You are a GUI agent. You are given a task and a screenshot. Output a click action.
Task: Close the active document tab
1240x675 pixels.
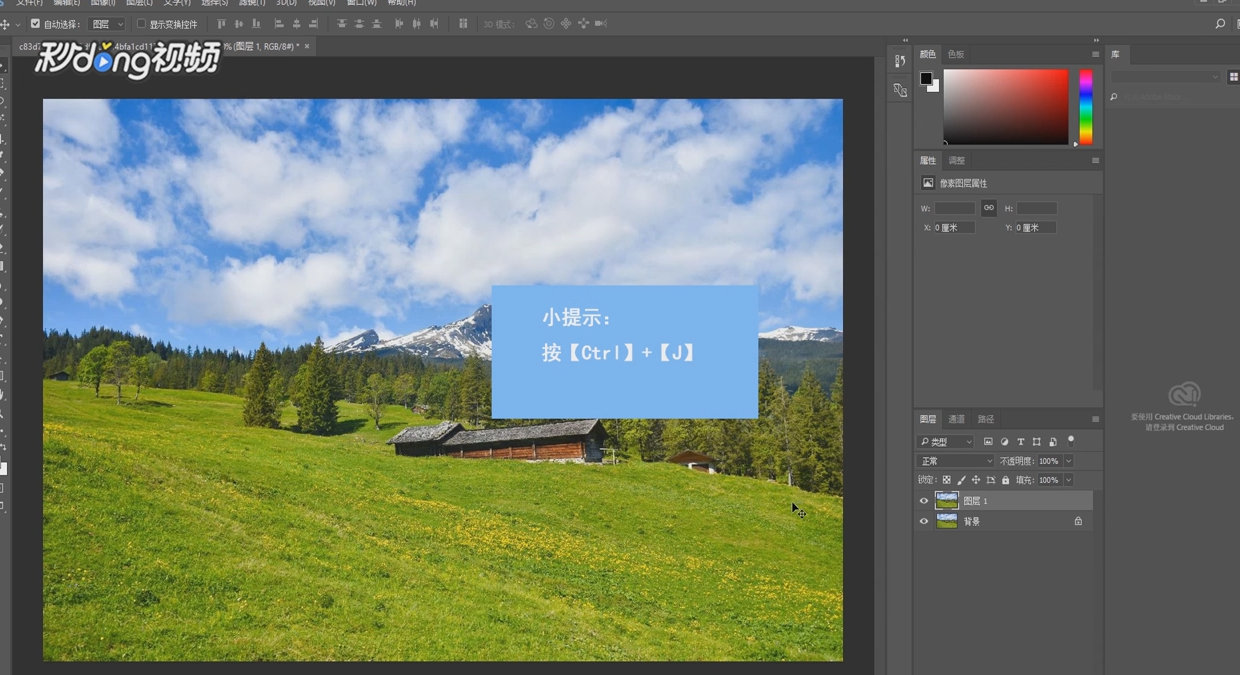(x=307, y=46)
